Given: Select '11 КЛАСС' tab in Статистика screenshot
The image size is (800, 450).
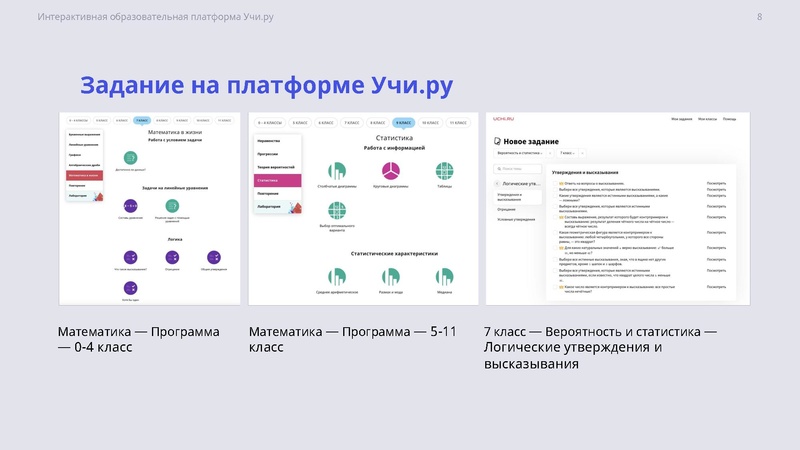Looking at the screenshot, I should coord(458,123).
